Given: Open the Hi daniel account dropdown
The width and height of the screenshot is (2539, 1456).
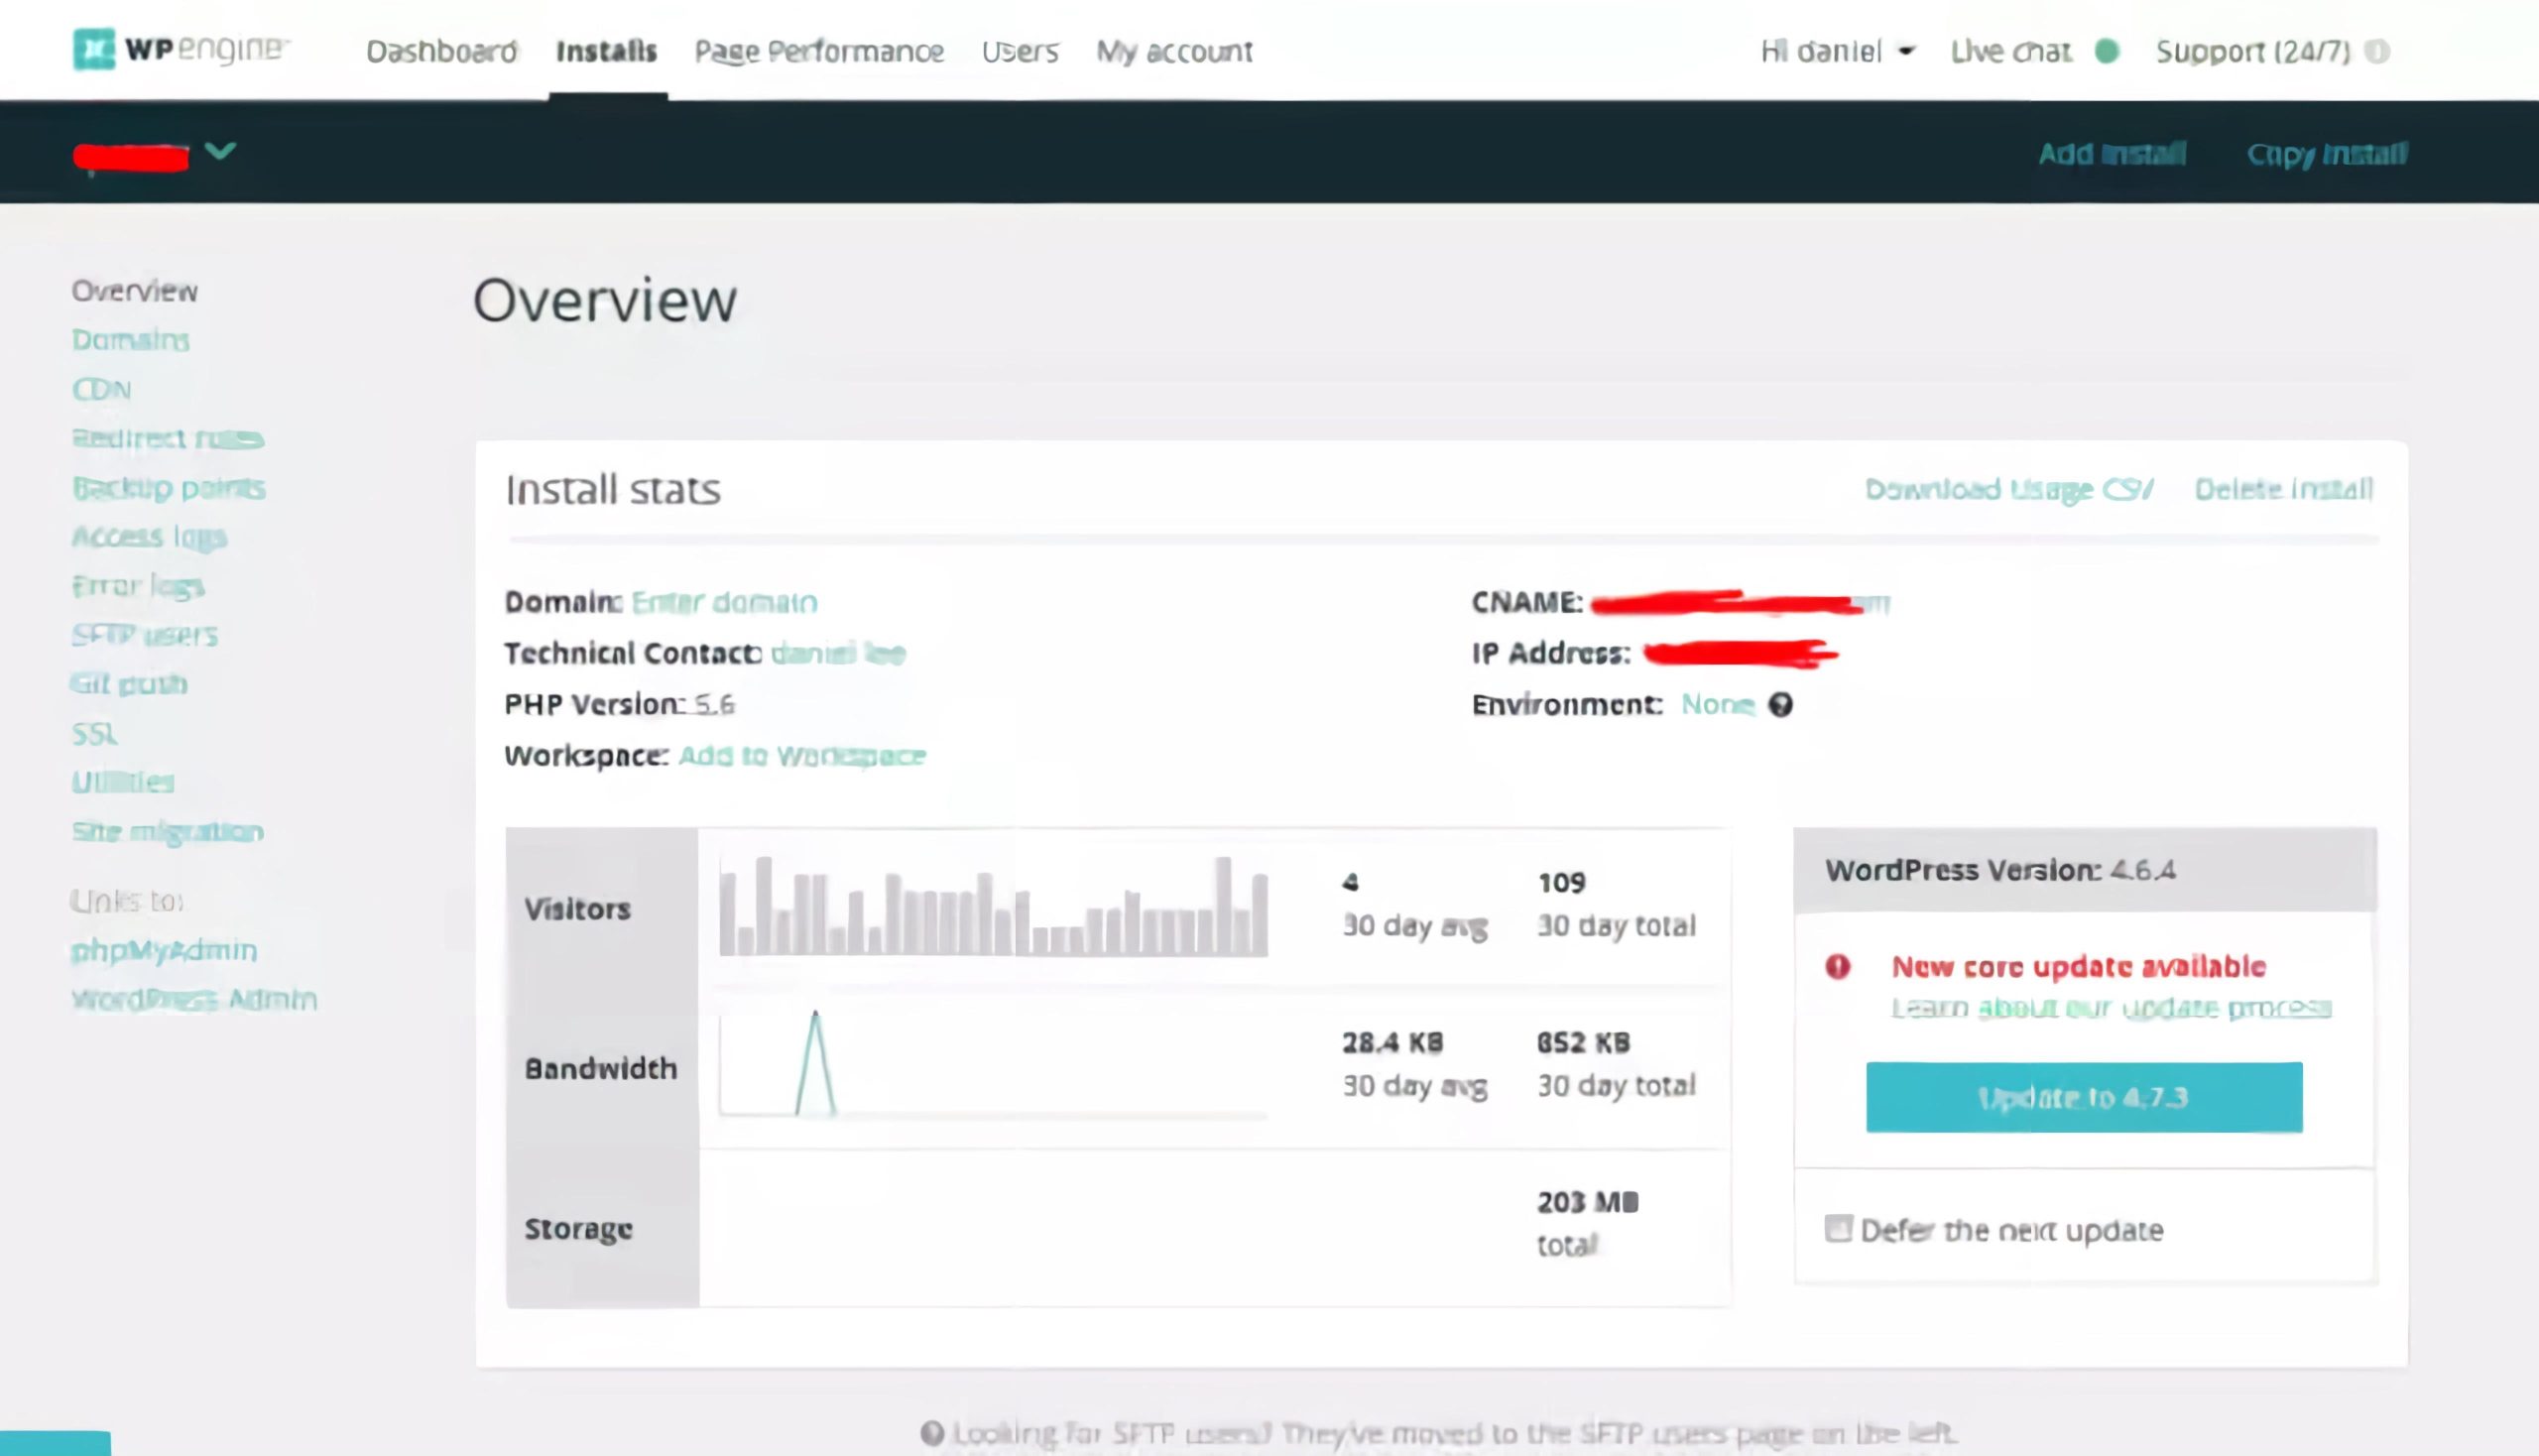Looking at the screenshot, I should 1840,51.
